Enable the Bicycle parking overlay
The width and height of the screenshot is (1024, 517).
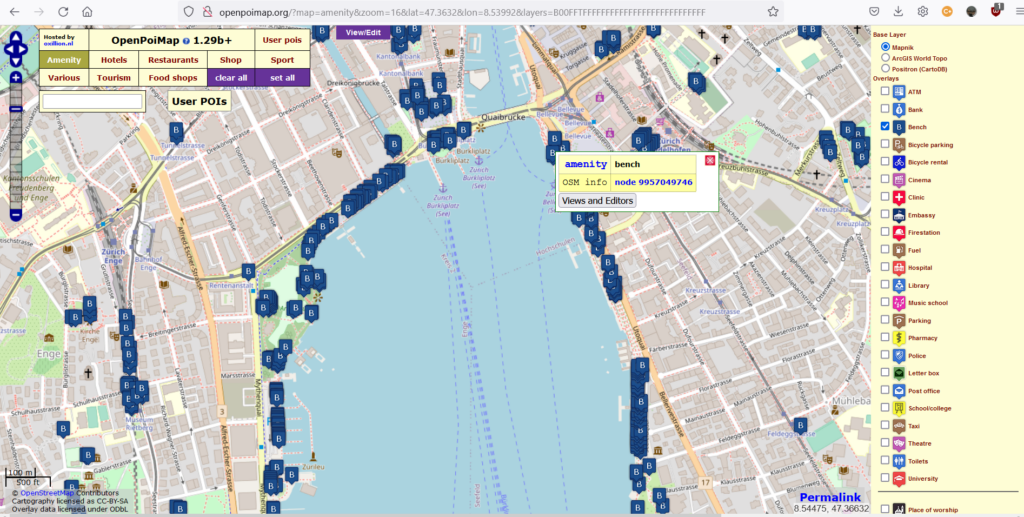[x=885, y=144]
